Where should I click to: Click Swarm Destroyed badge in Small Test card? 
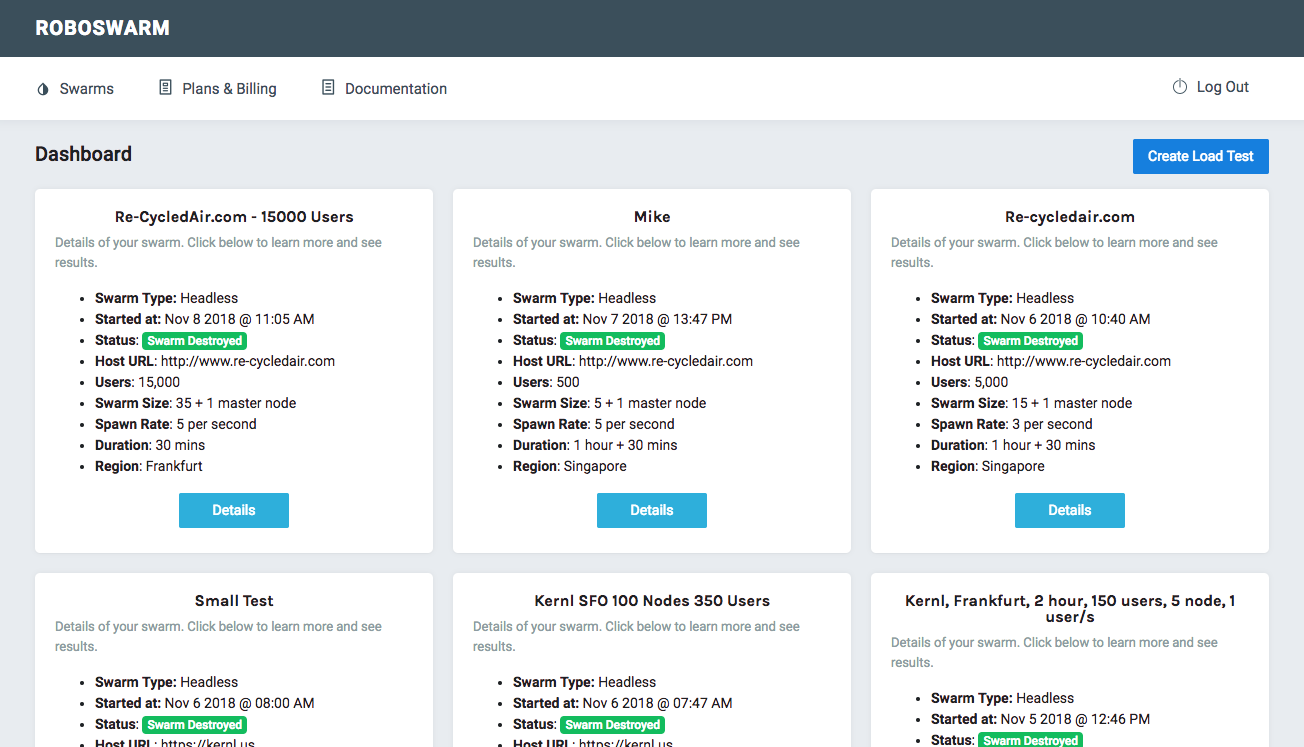pos(195,725)
